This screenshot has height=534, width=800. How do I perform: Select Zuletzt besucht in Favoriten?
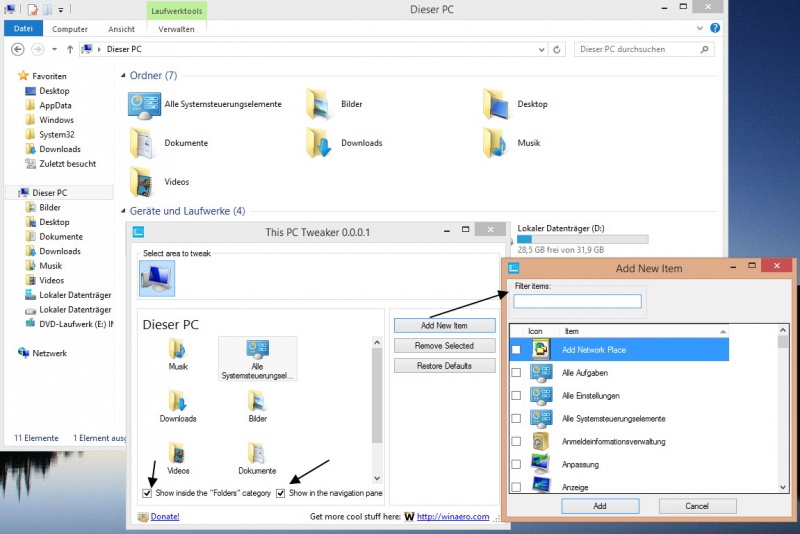pyautogui.click(x=61, y=164)
